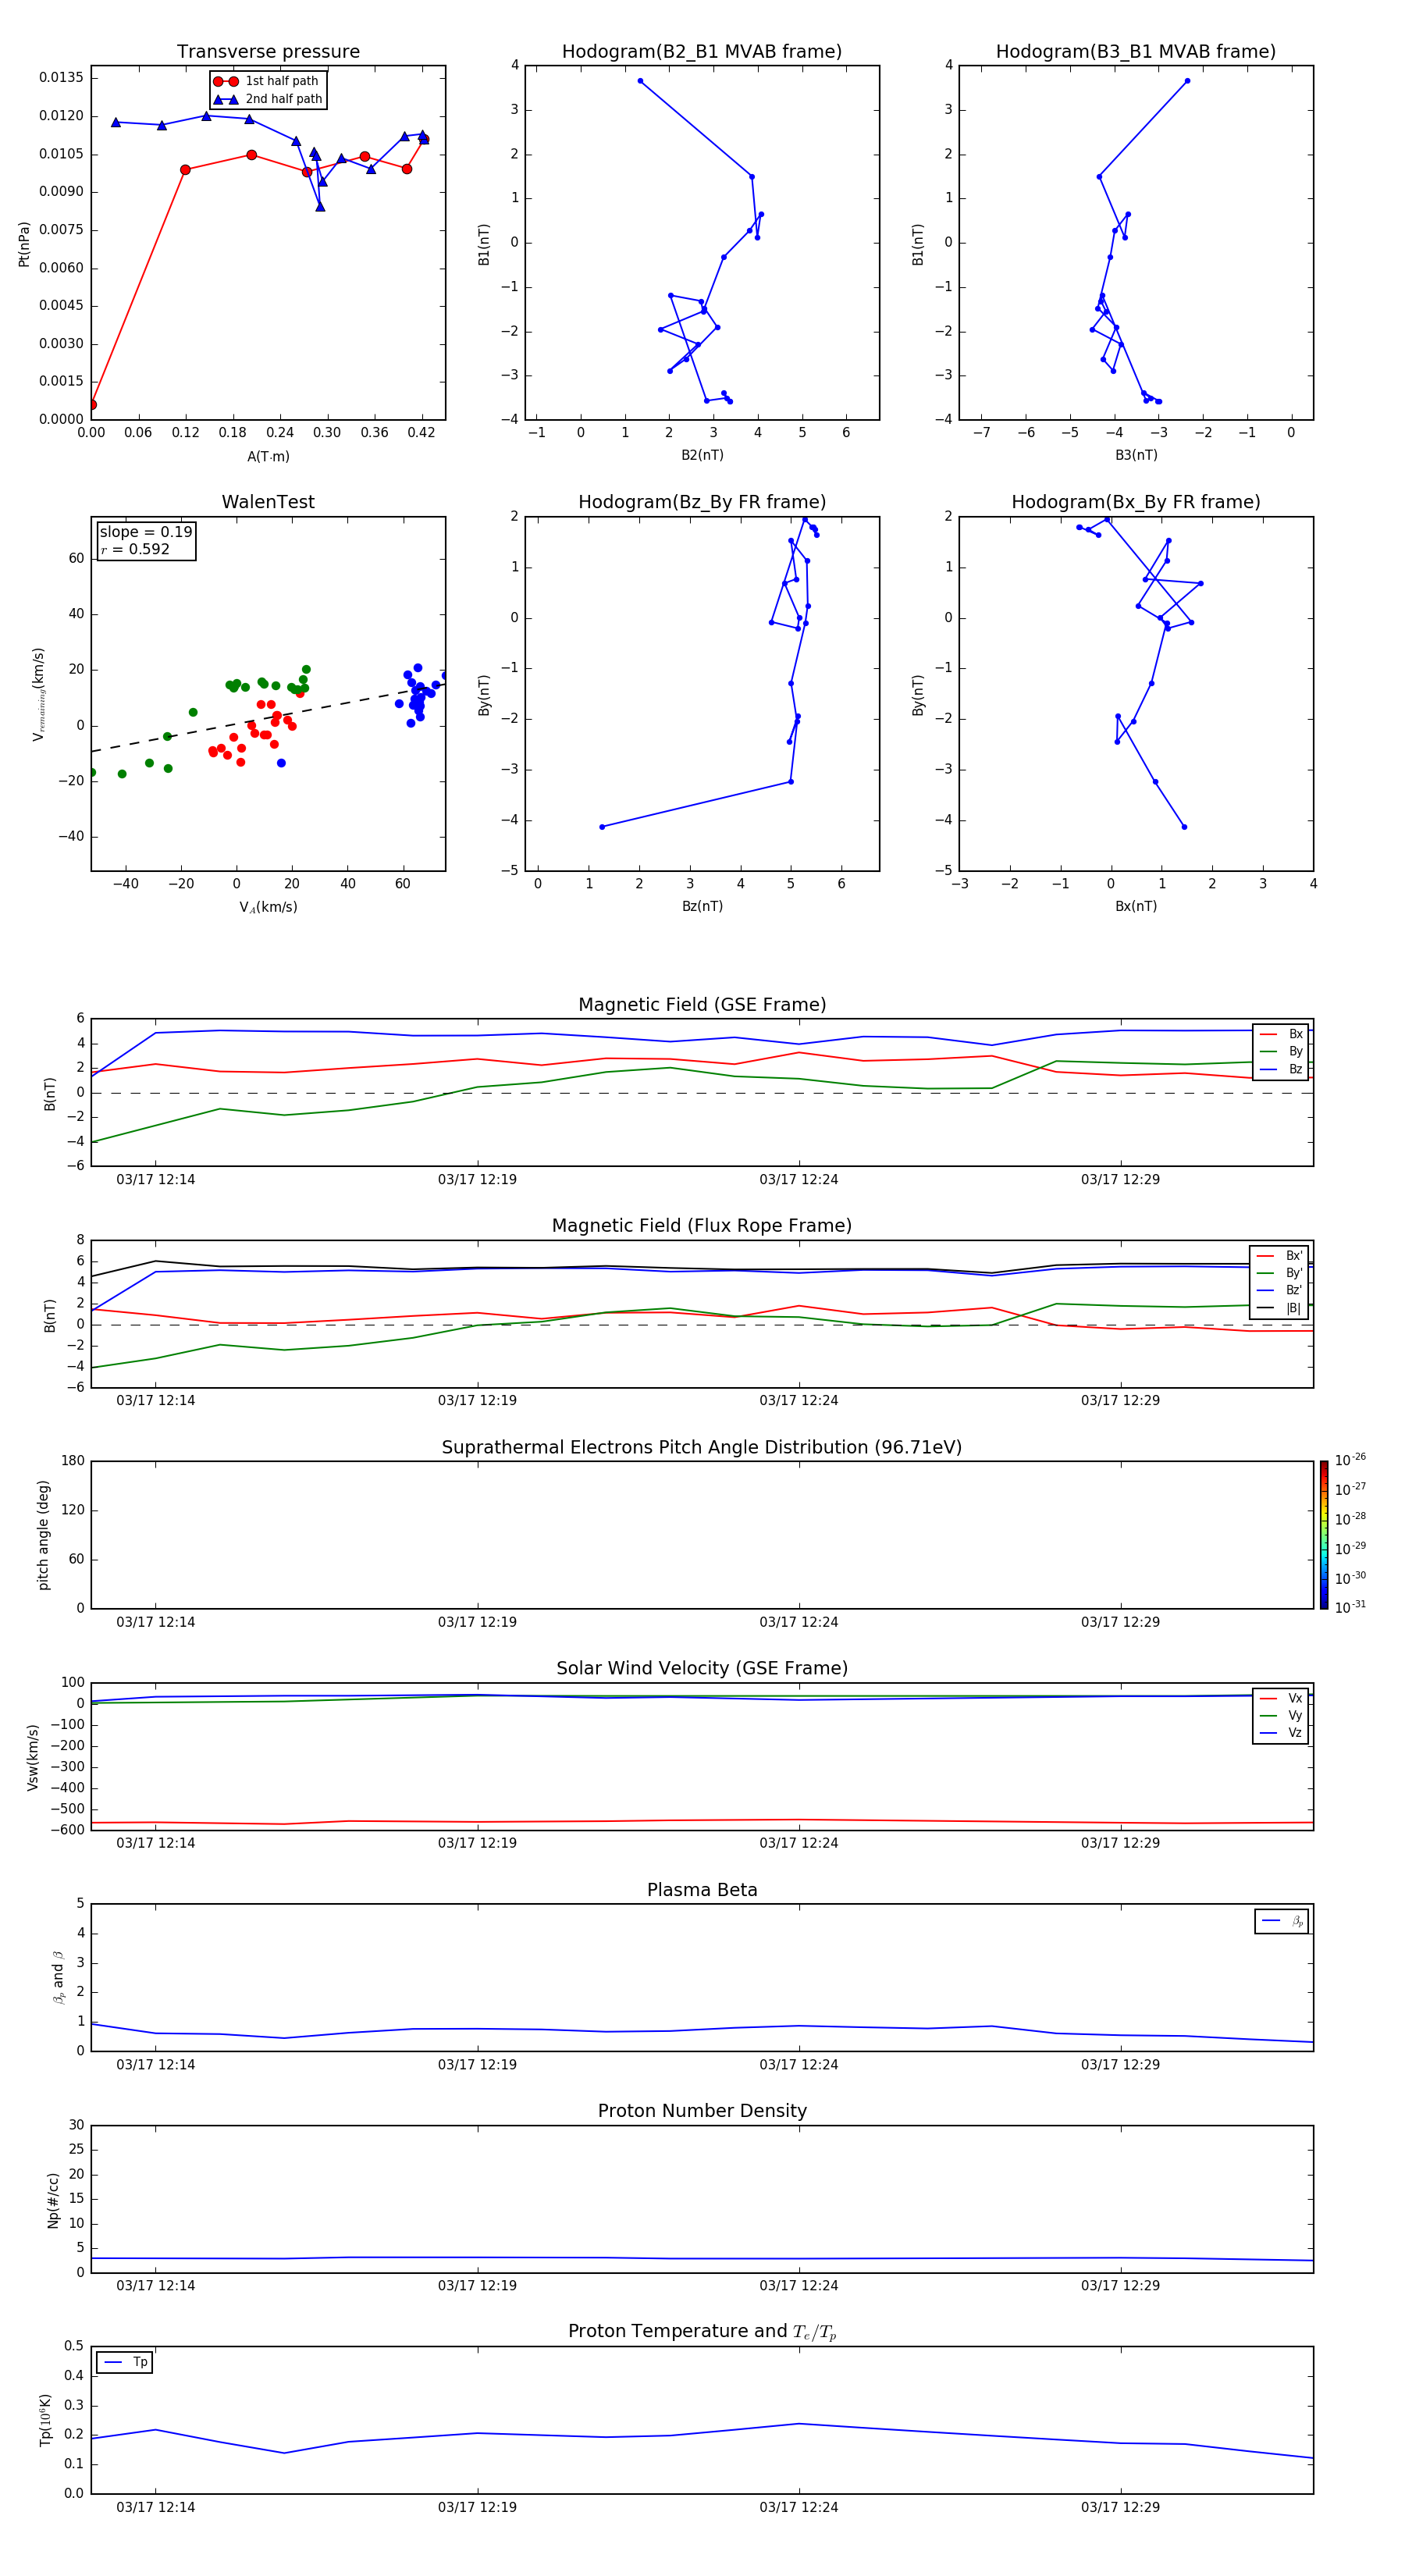Select 'Vy' in velocity legend
The height and width of the screenshot is (2576, 1405).
(1281, 1715)
